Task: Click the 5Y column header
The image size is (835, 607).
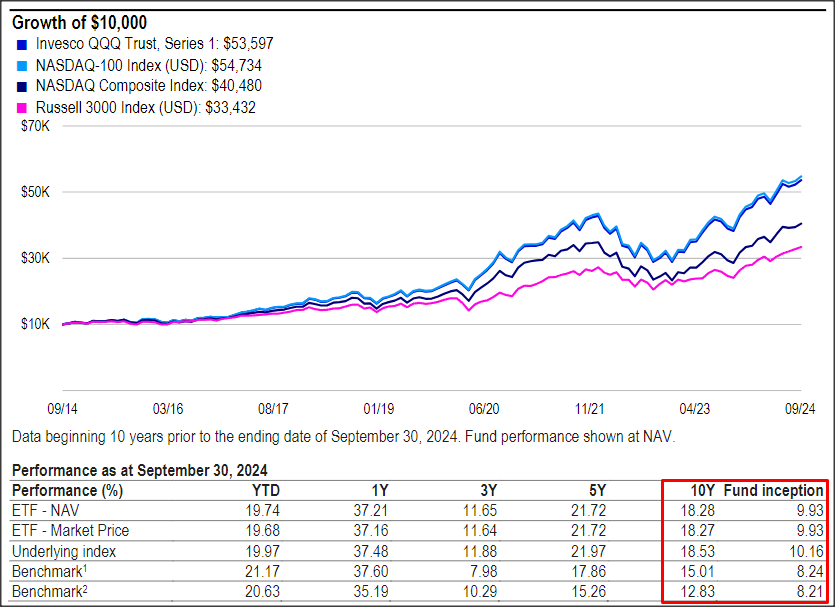Action: tap(596, 490)
